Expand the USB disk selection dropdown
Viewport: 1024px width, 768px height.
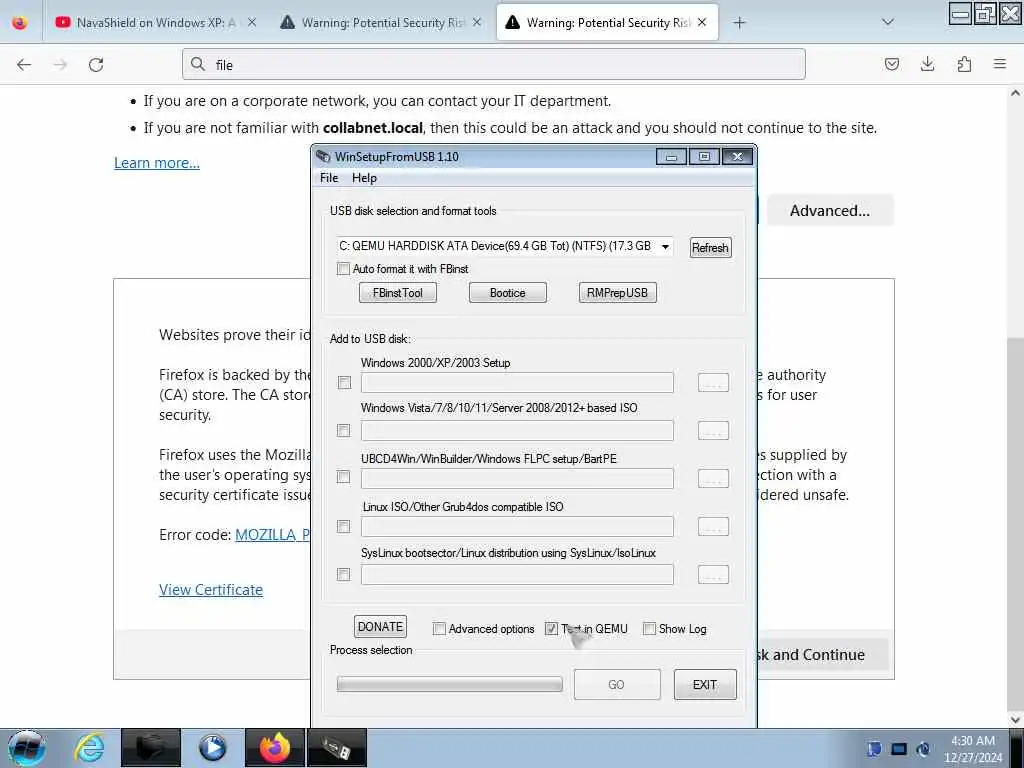tap(665, 247)
